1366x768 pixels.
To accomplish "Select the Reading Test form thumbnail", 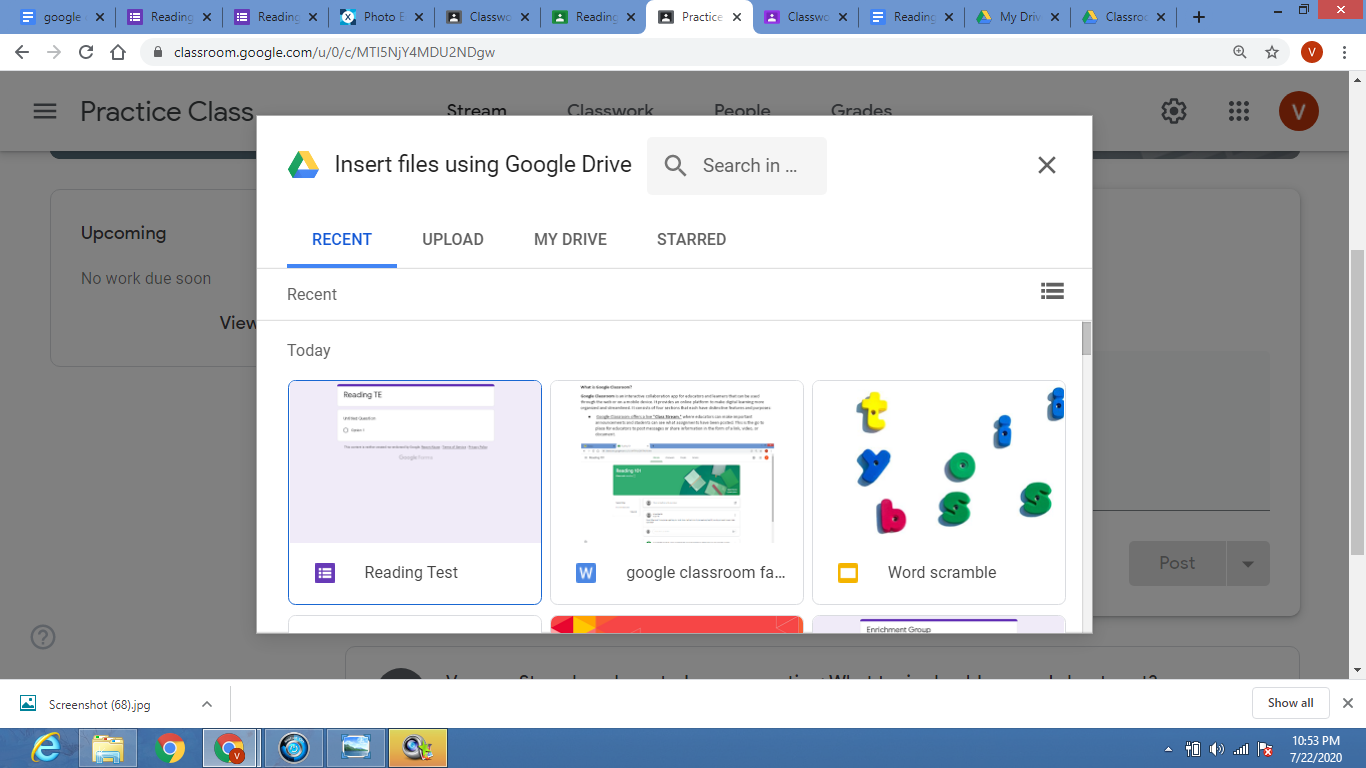I will [415, 492].
